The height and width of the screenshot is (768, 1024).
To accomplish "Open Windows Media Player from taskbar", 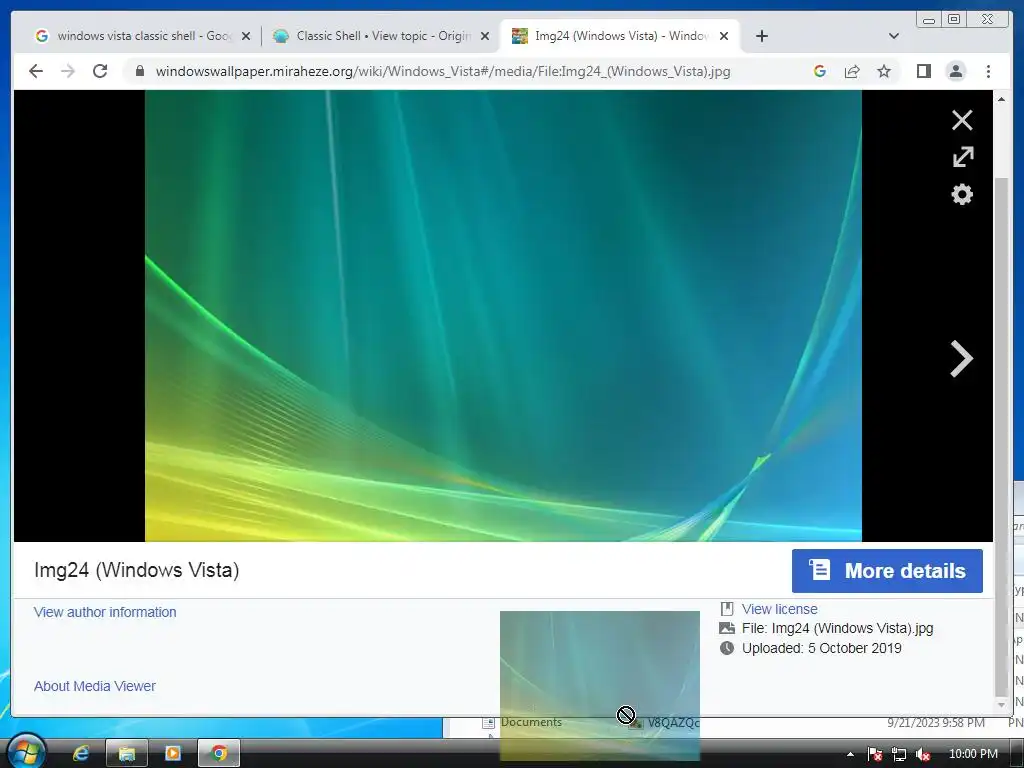I will click(x=172, y=754).
